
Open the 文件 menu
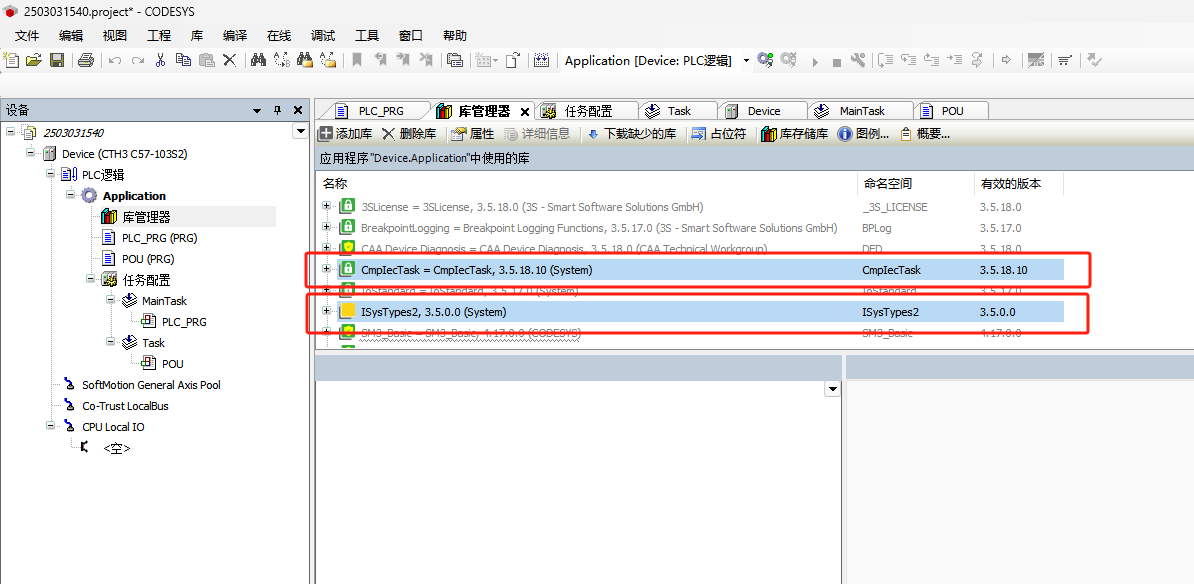click(27, 36)
